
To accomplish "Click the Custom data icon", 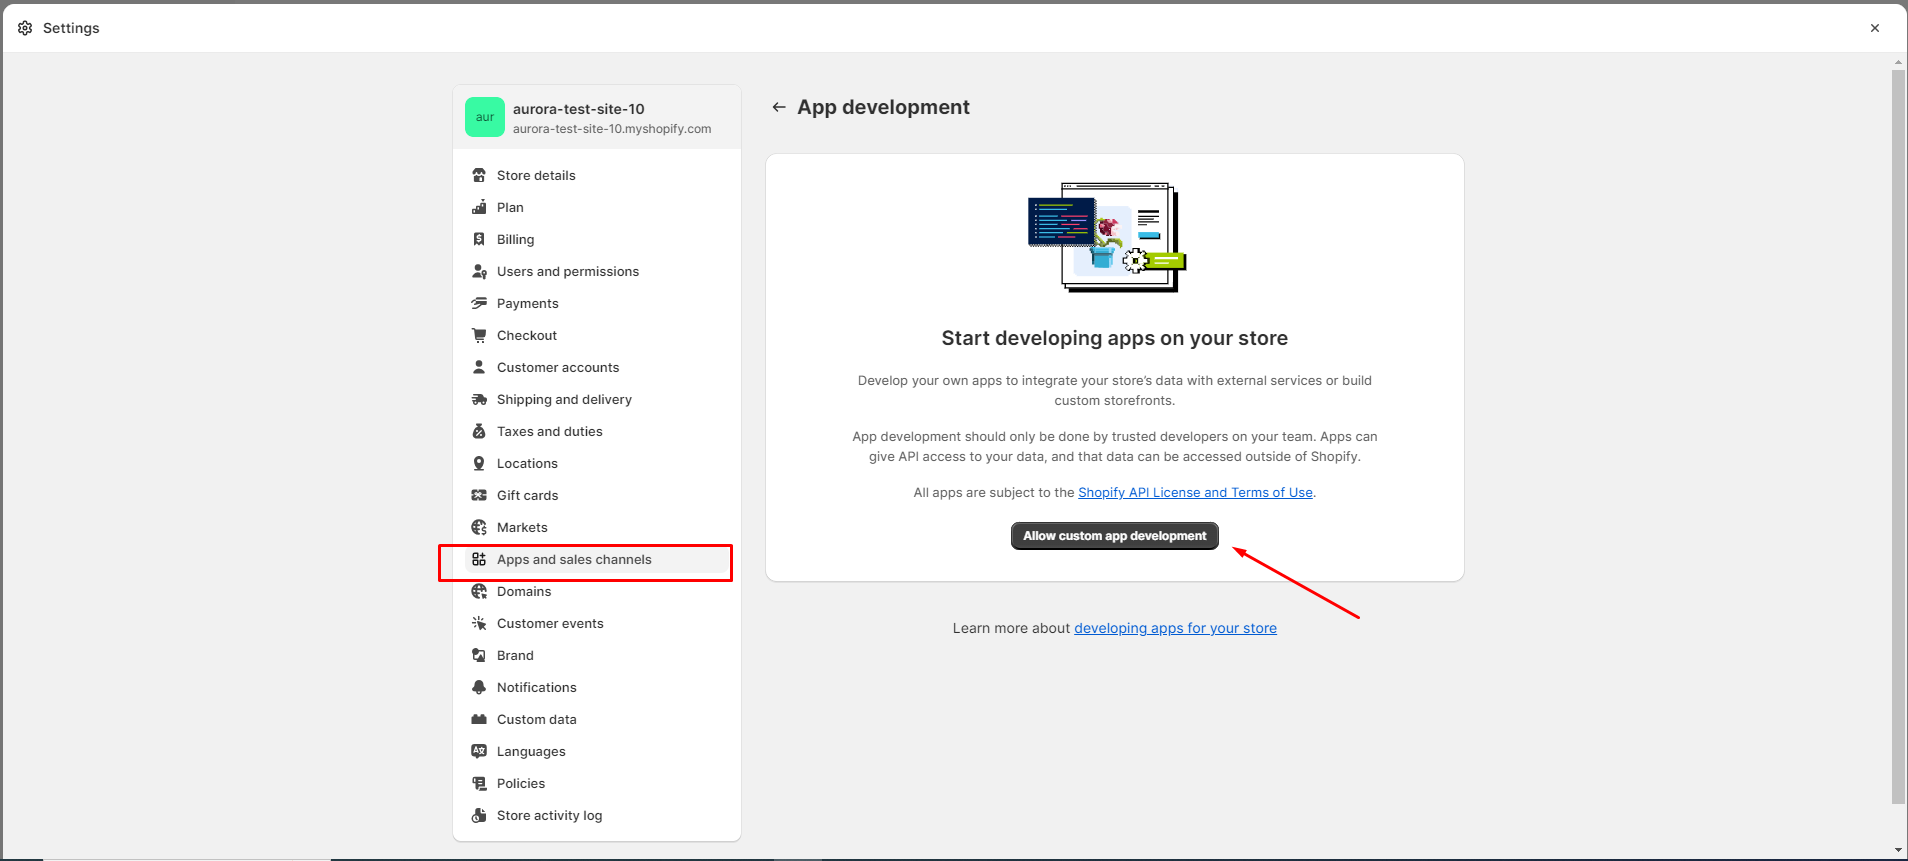I will tap(479, 719).
